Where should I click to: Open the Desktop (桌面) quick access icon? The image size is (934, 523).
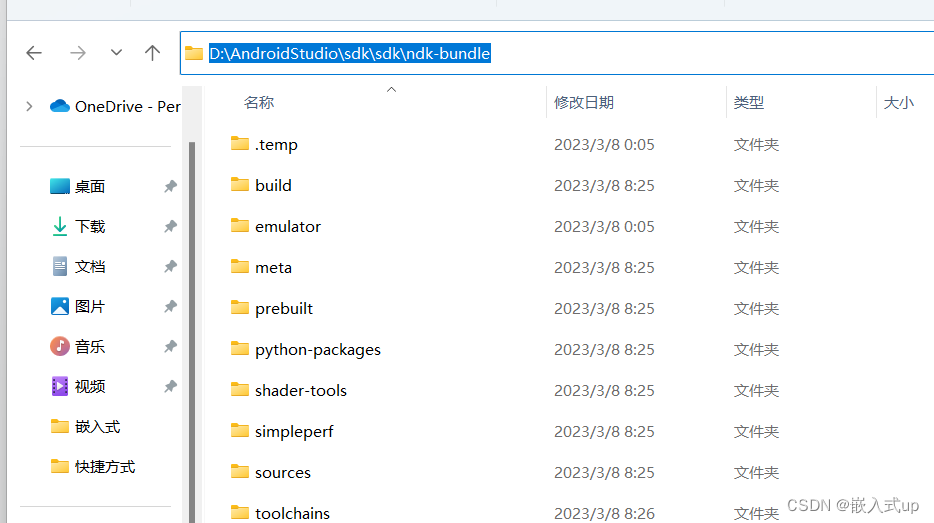click(60, 186)
